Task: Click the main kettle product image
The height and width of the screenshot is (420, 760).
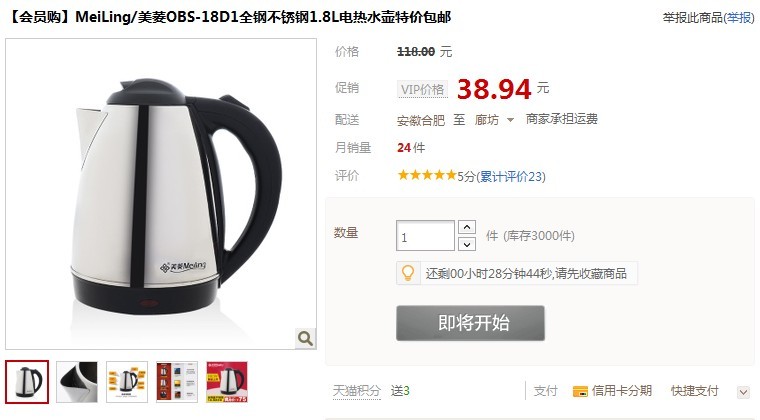Action: coord(161,194)
